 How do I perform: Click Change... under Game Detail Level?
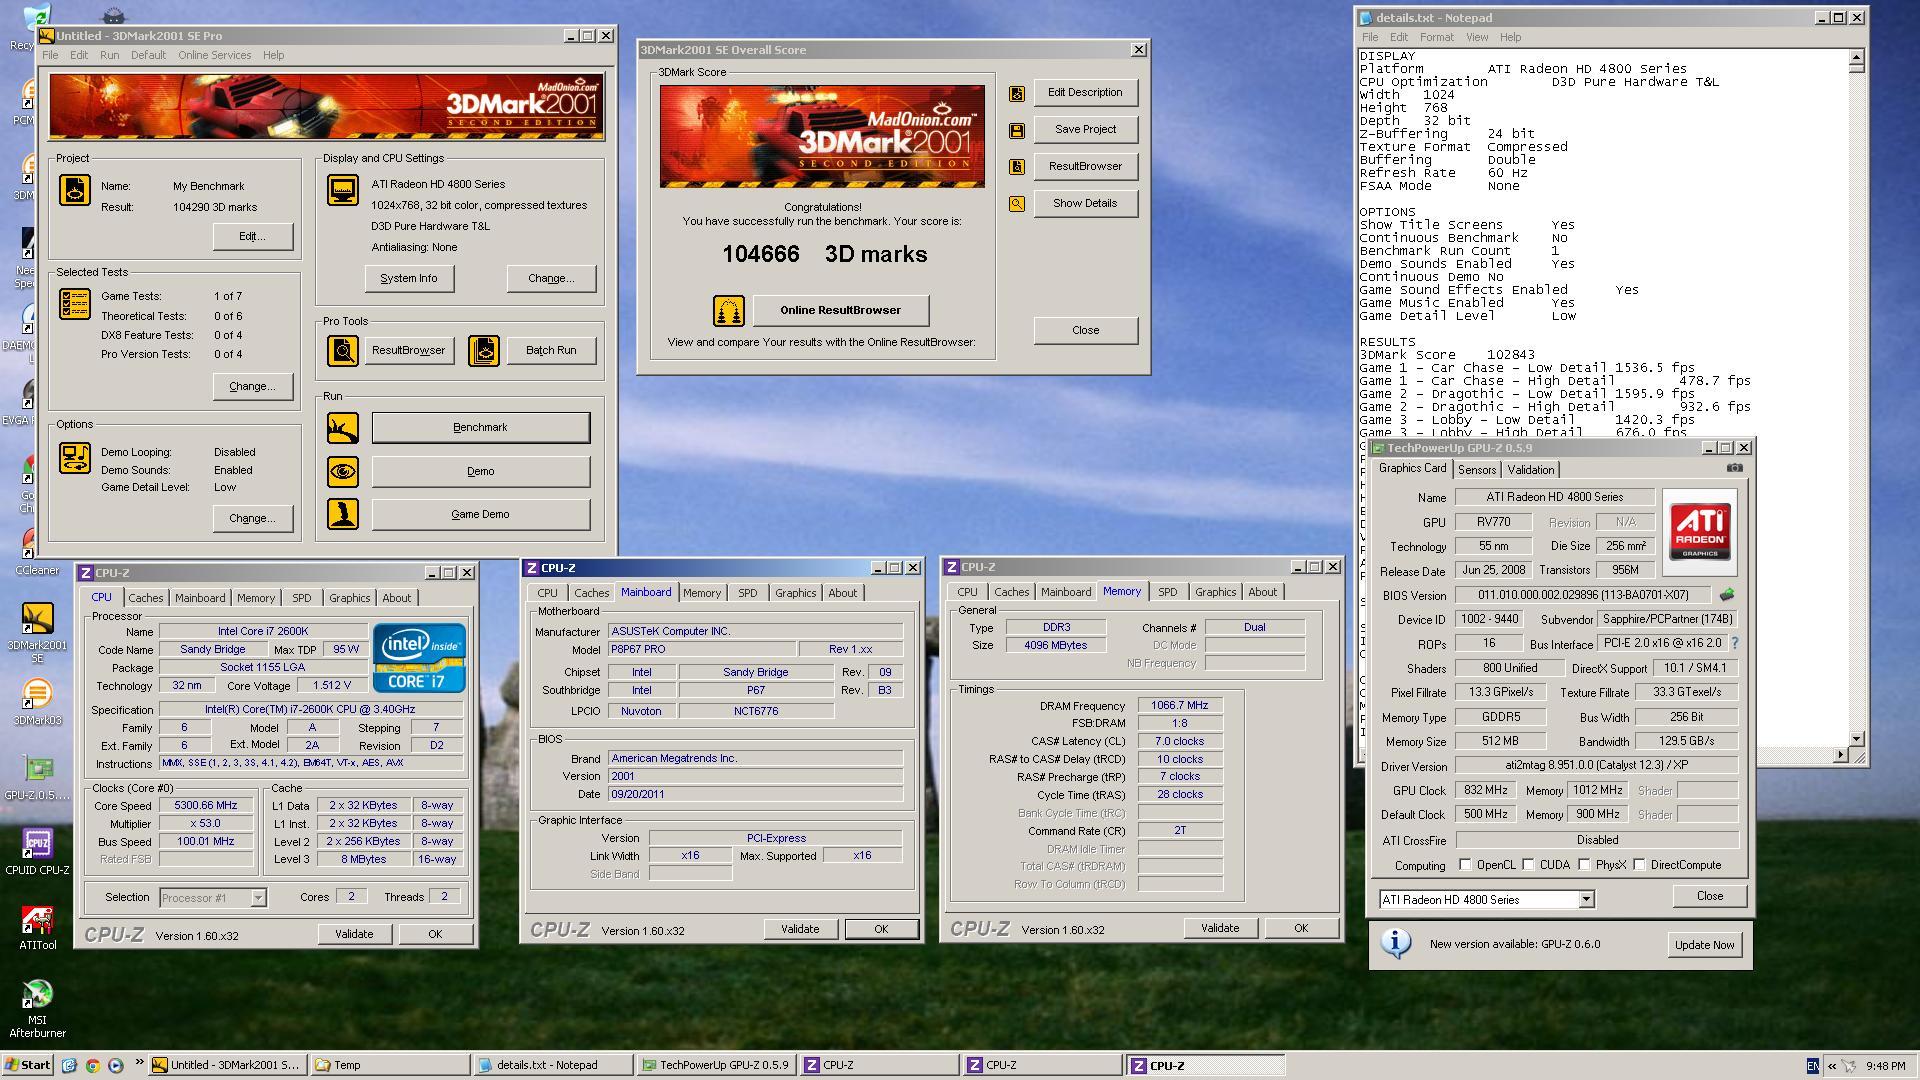(x=252, y=518)
